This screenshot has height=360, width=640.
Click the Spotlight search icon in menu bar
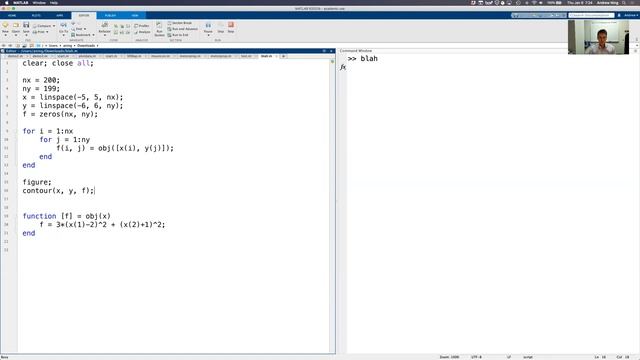(x=624, y=2)
